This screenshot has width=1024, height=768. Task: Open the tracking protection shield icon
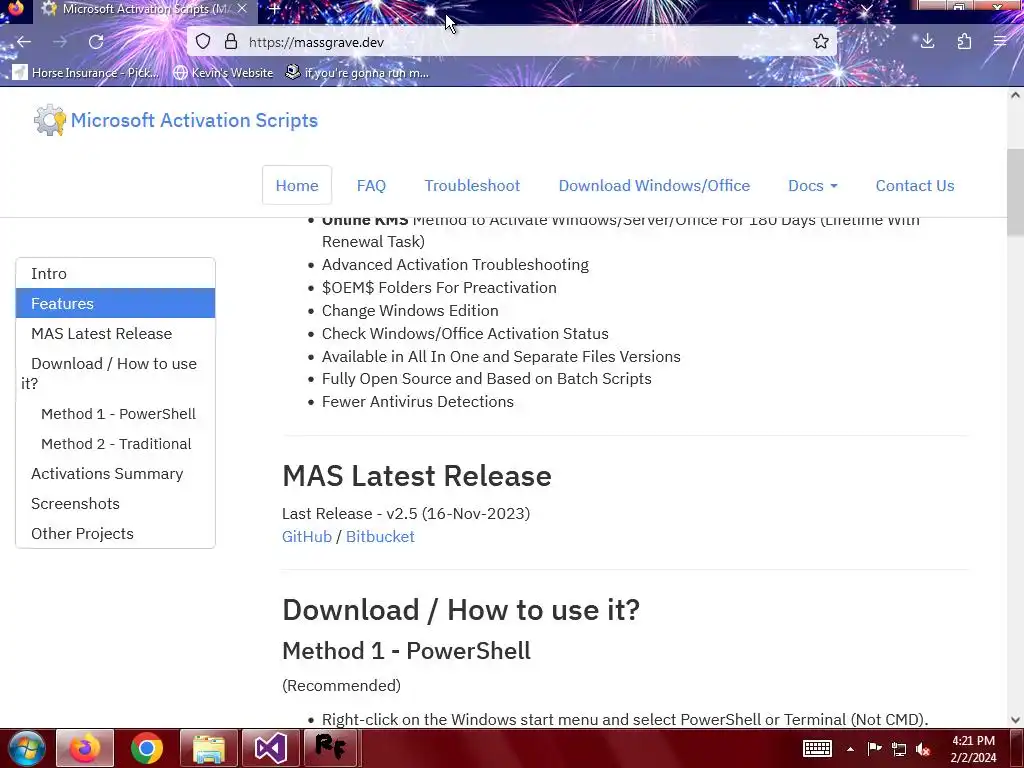coord(203,42)
